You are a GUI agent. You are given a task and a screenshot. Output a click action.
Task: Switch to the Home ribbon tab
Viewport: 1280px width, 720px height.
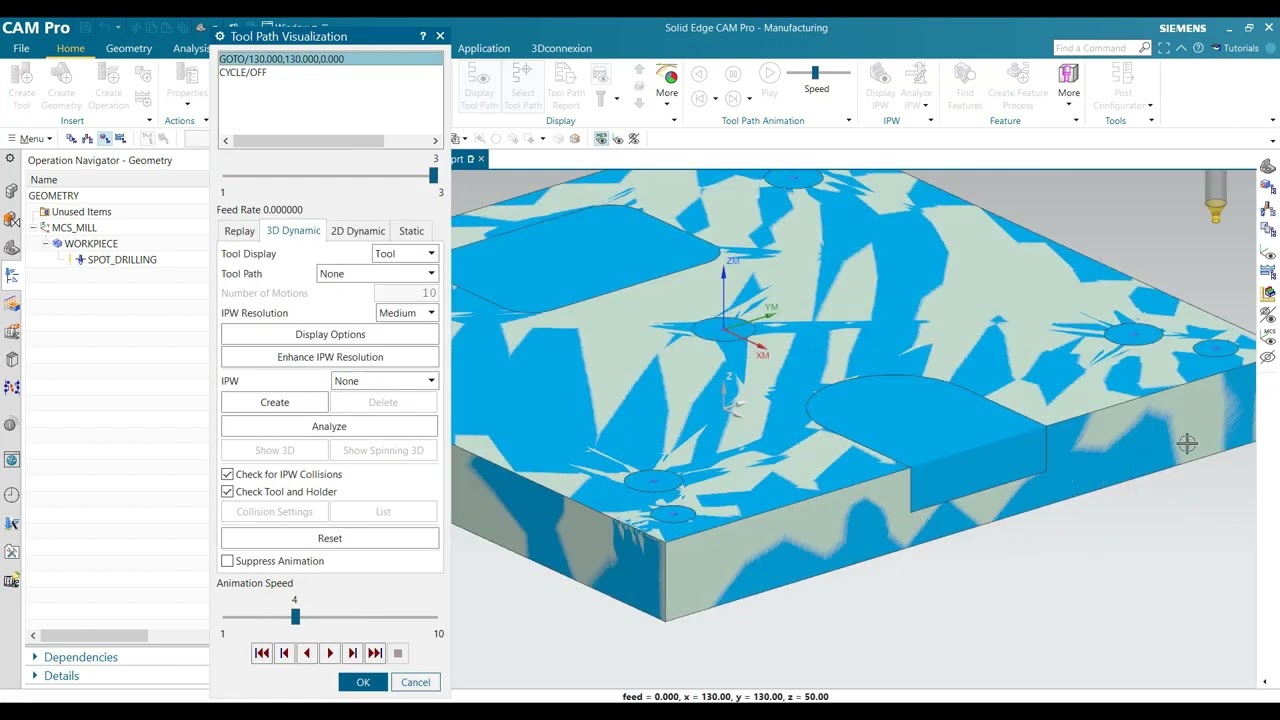click(71, 48)
